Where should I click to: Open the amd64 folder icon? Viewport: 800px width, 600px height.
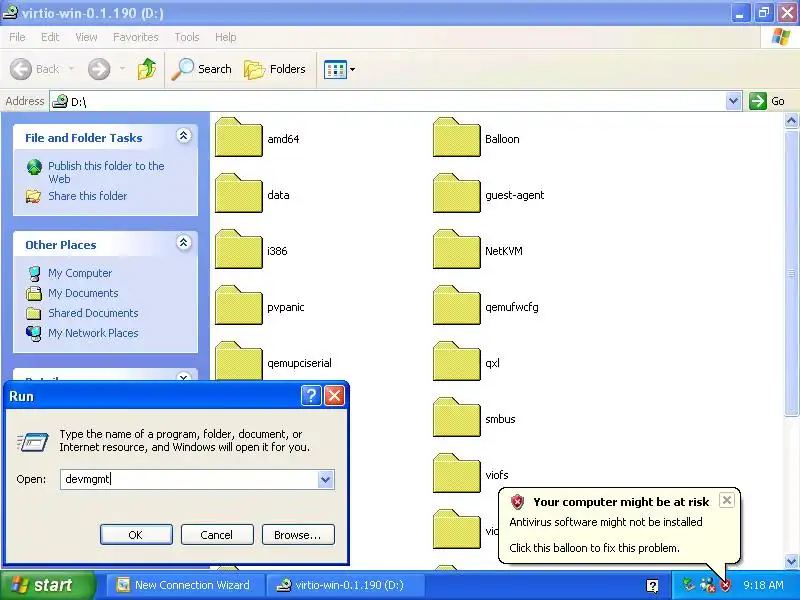click(x=238, y=137)
